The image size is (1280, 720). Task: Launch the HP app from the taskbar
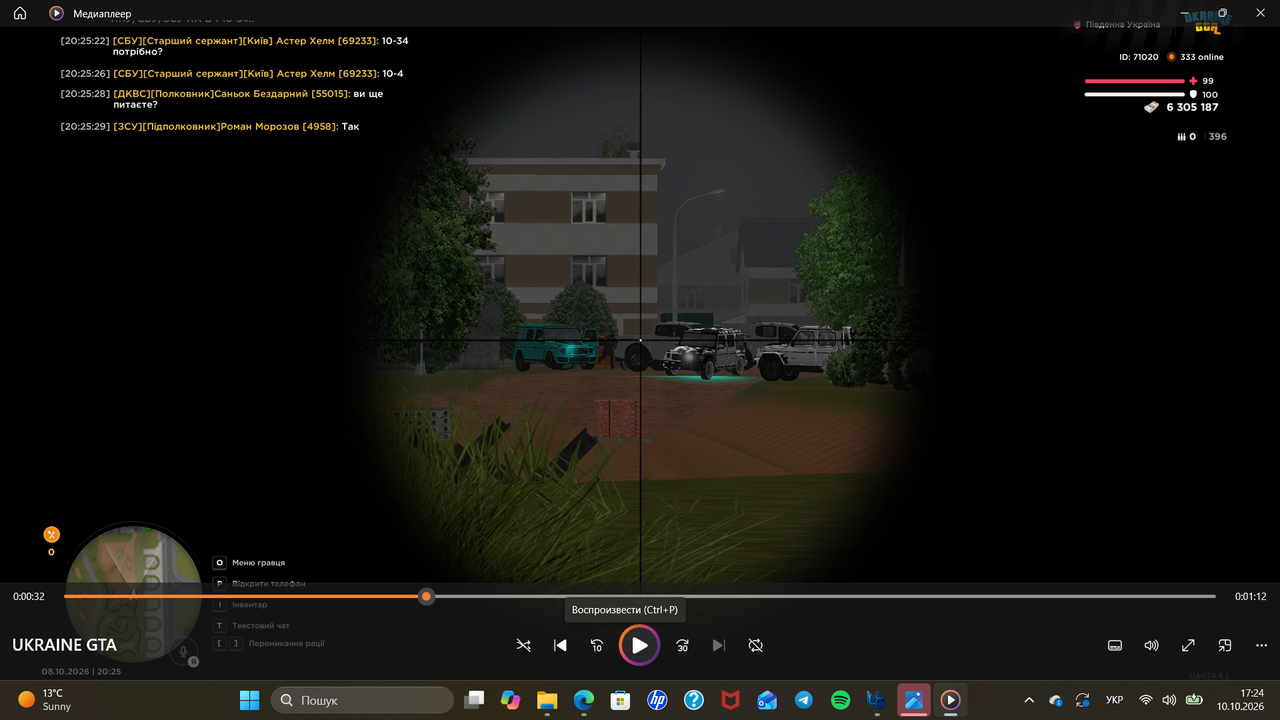click(657, 700)
